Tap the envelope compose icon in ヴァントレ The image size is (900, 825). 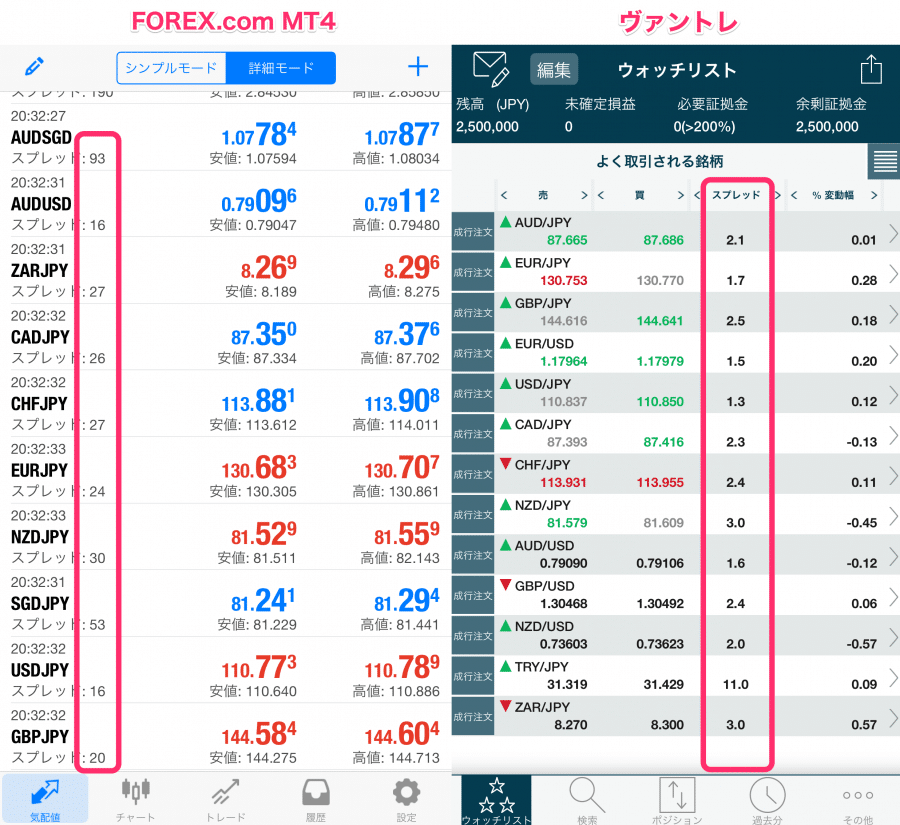pyautogui.click(x=491, y=69)
